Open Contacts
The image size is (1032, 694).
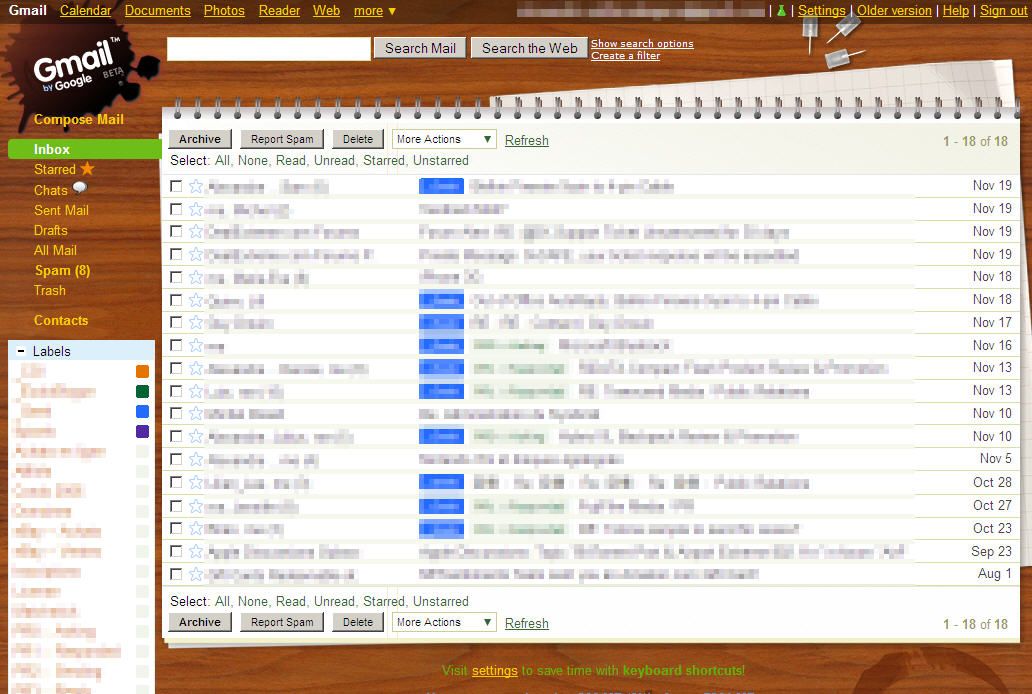61,321
